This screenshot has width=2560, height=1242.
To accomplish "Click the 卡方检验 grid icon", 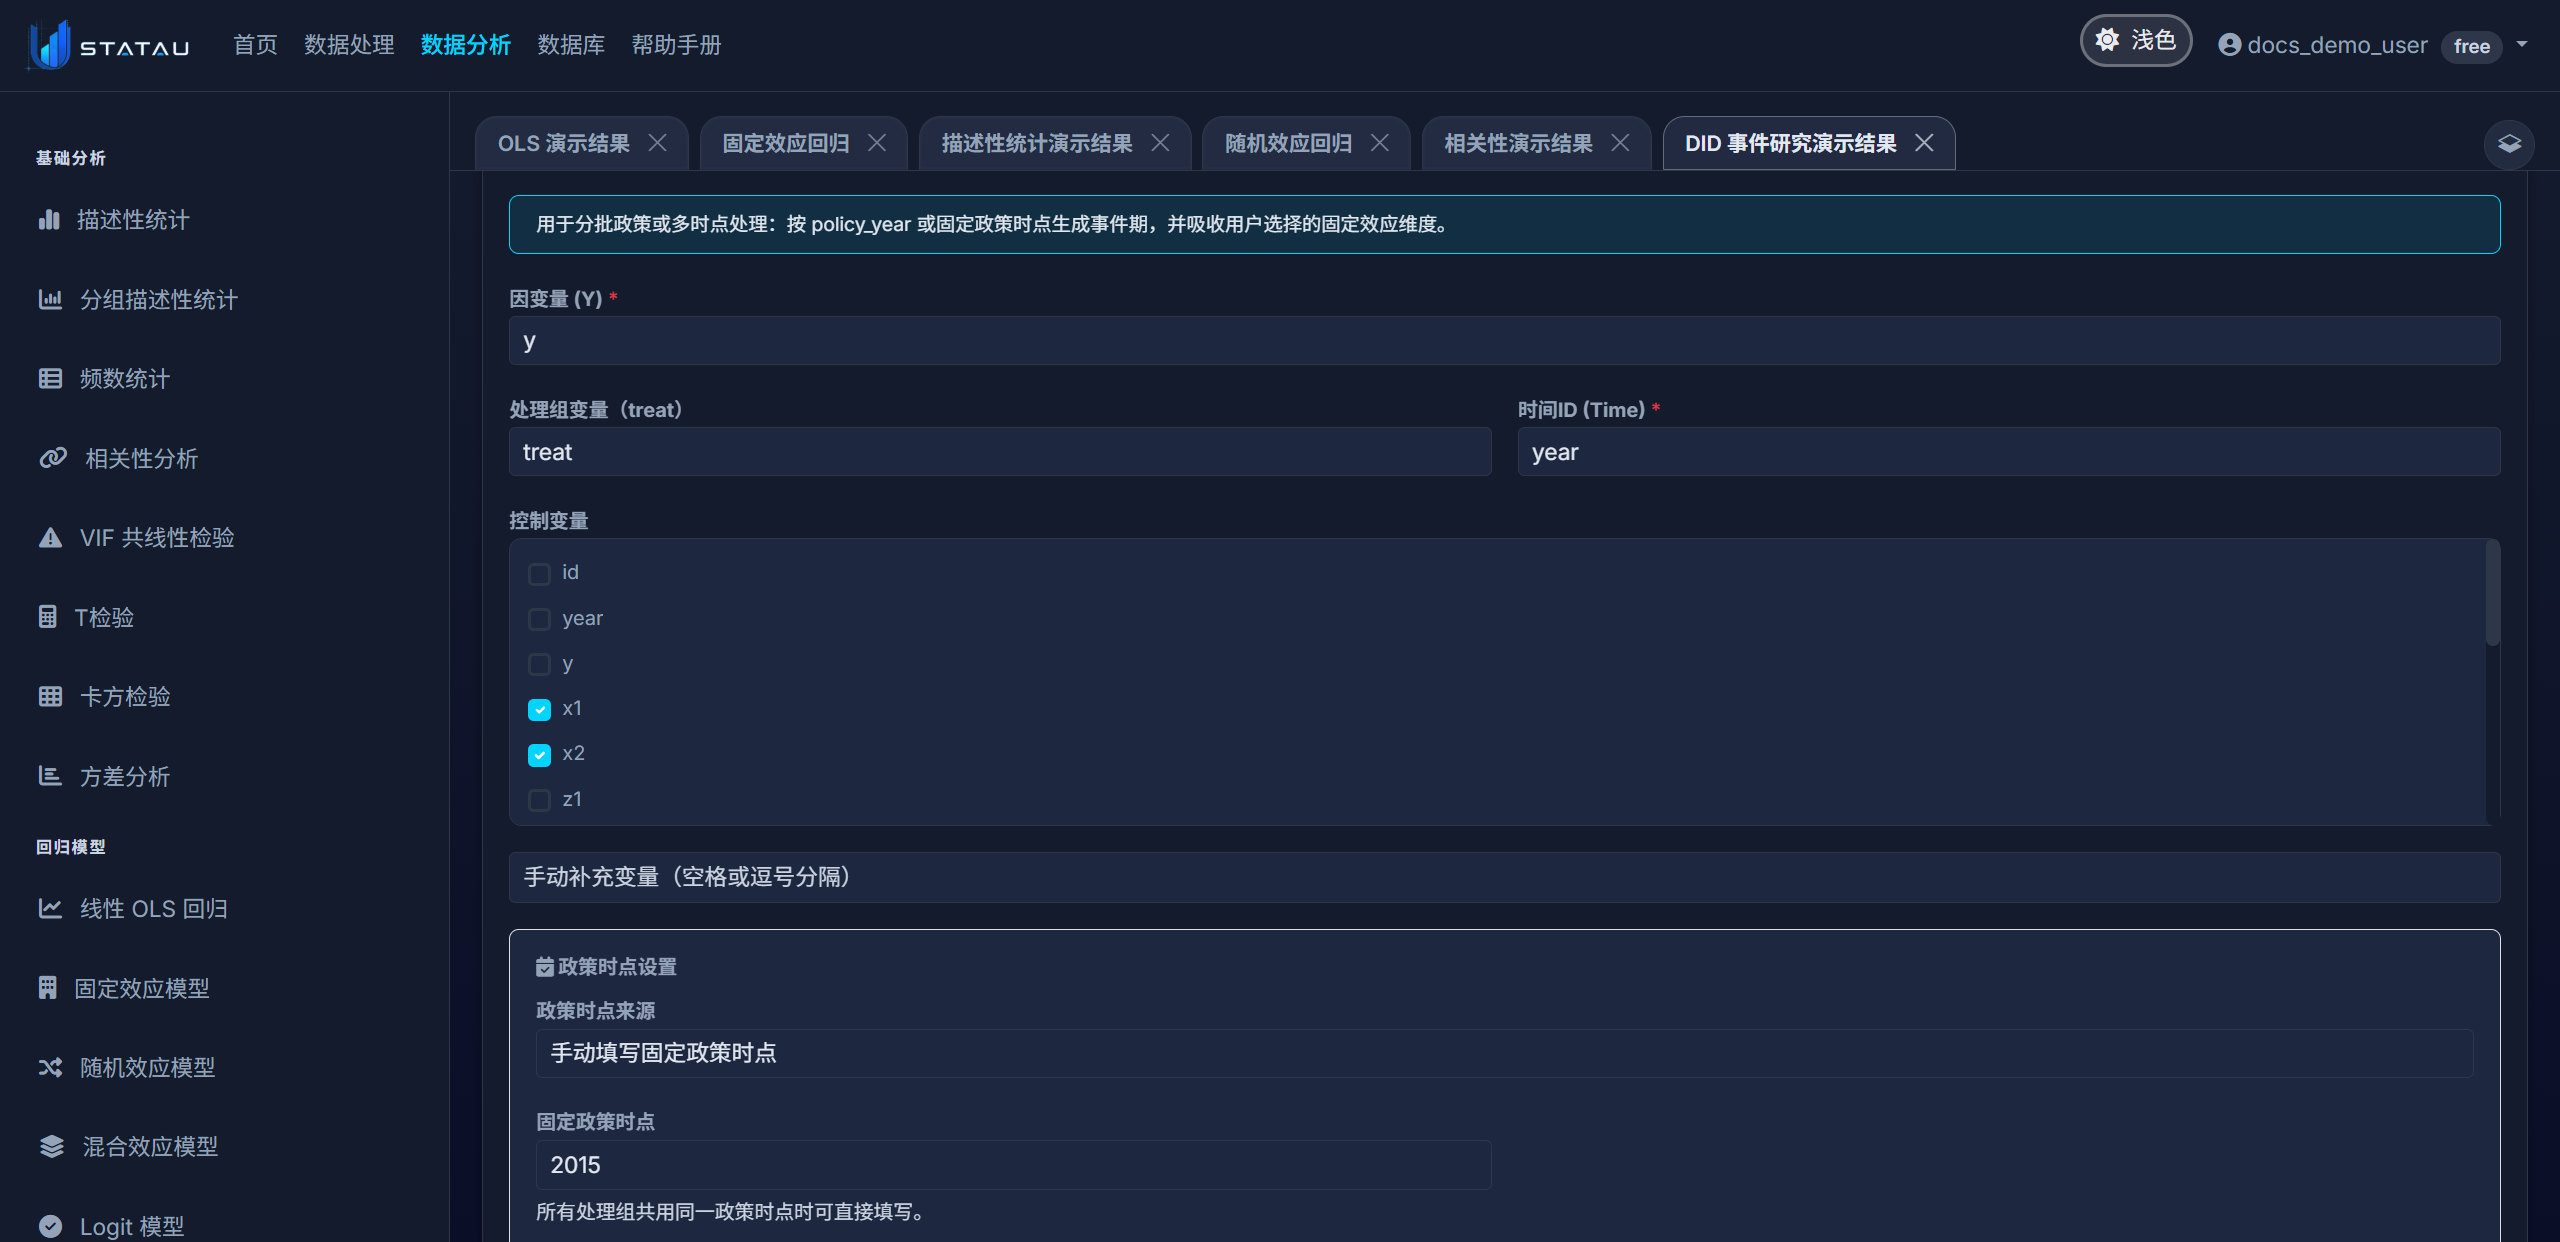I will (x=50, y=696).
